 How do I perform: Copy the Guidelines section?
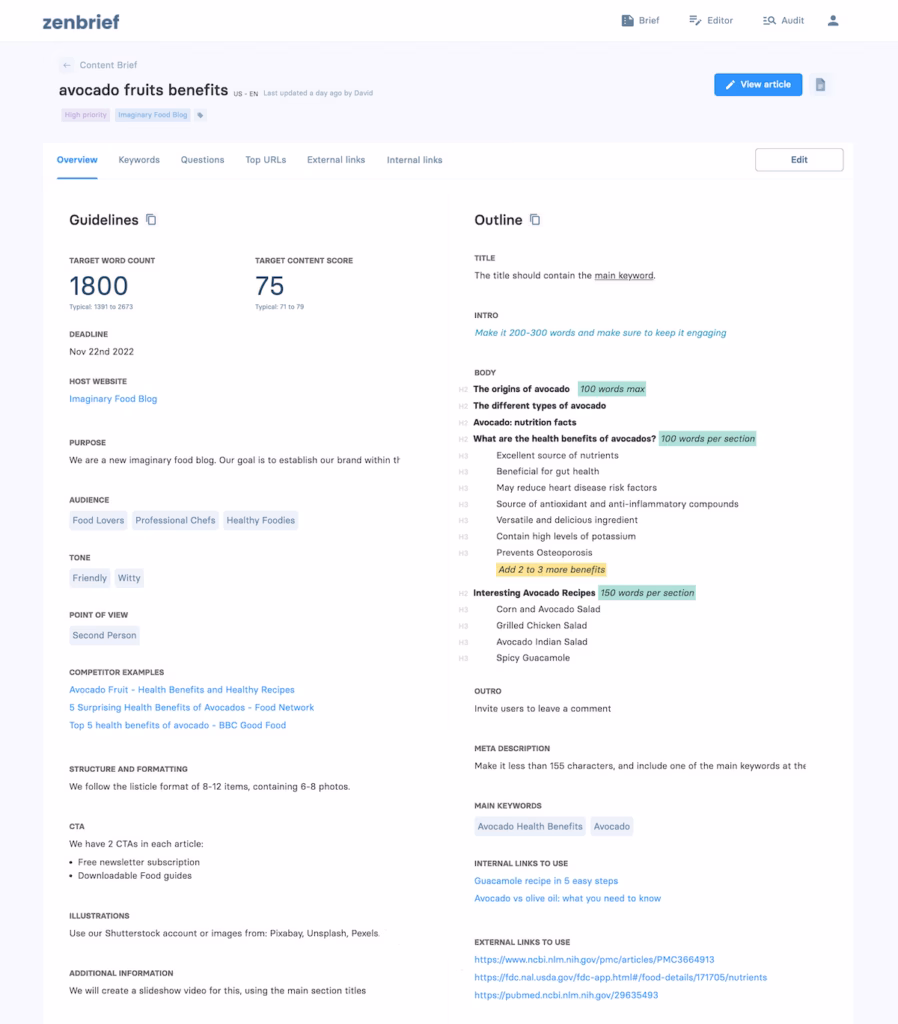152,220
